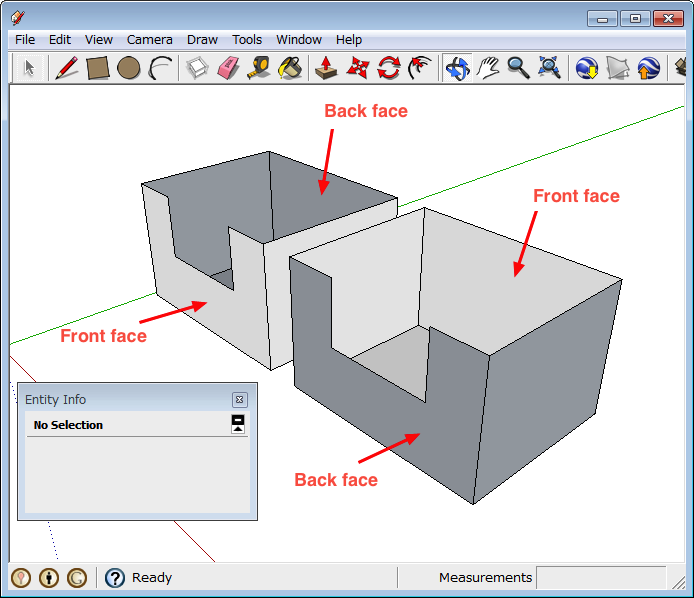Pick the Line pencil tool

[x=67, y=68]
